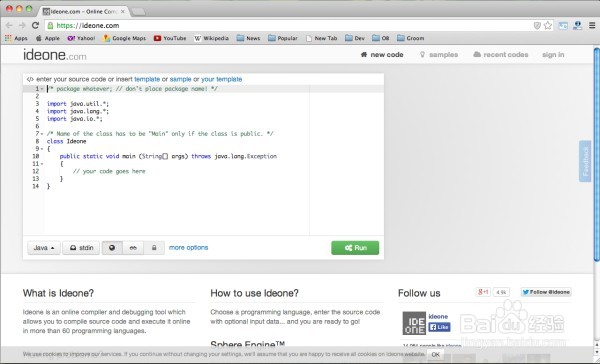600x364 pixels.
Task: Open the Yahoo! bookmark
Action: point(81,38)
